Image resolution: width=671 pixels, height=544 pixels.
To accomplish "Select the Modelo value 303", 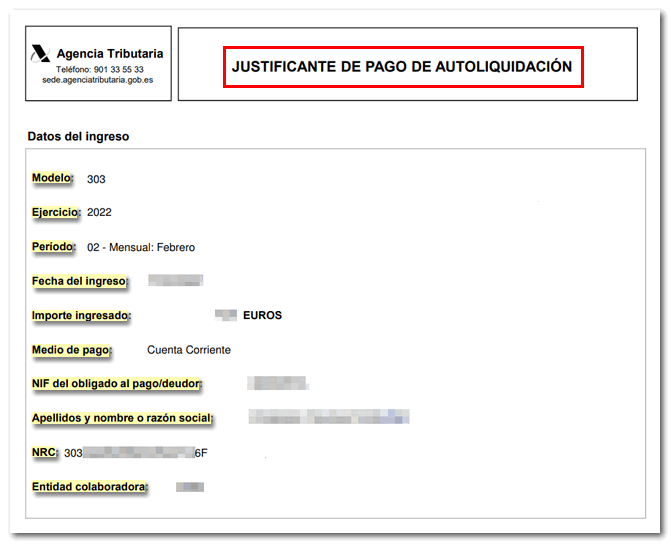I will pos(96,179).
